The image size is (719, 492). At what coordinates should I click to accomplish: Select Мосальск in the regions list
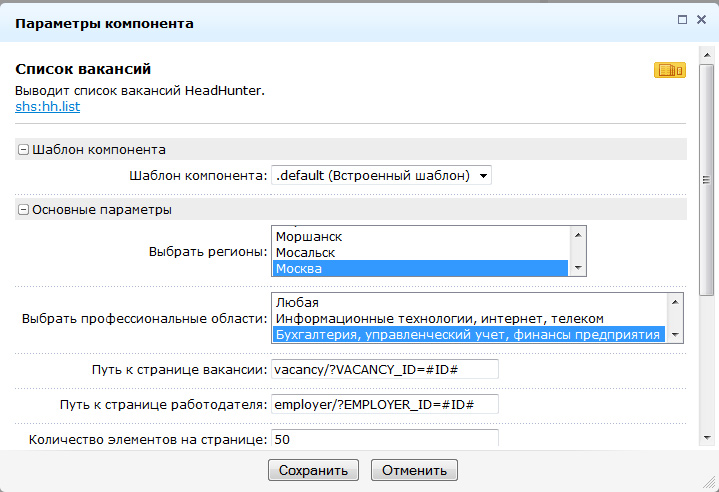click(x=420, y=252)
